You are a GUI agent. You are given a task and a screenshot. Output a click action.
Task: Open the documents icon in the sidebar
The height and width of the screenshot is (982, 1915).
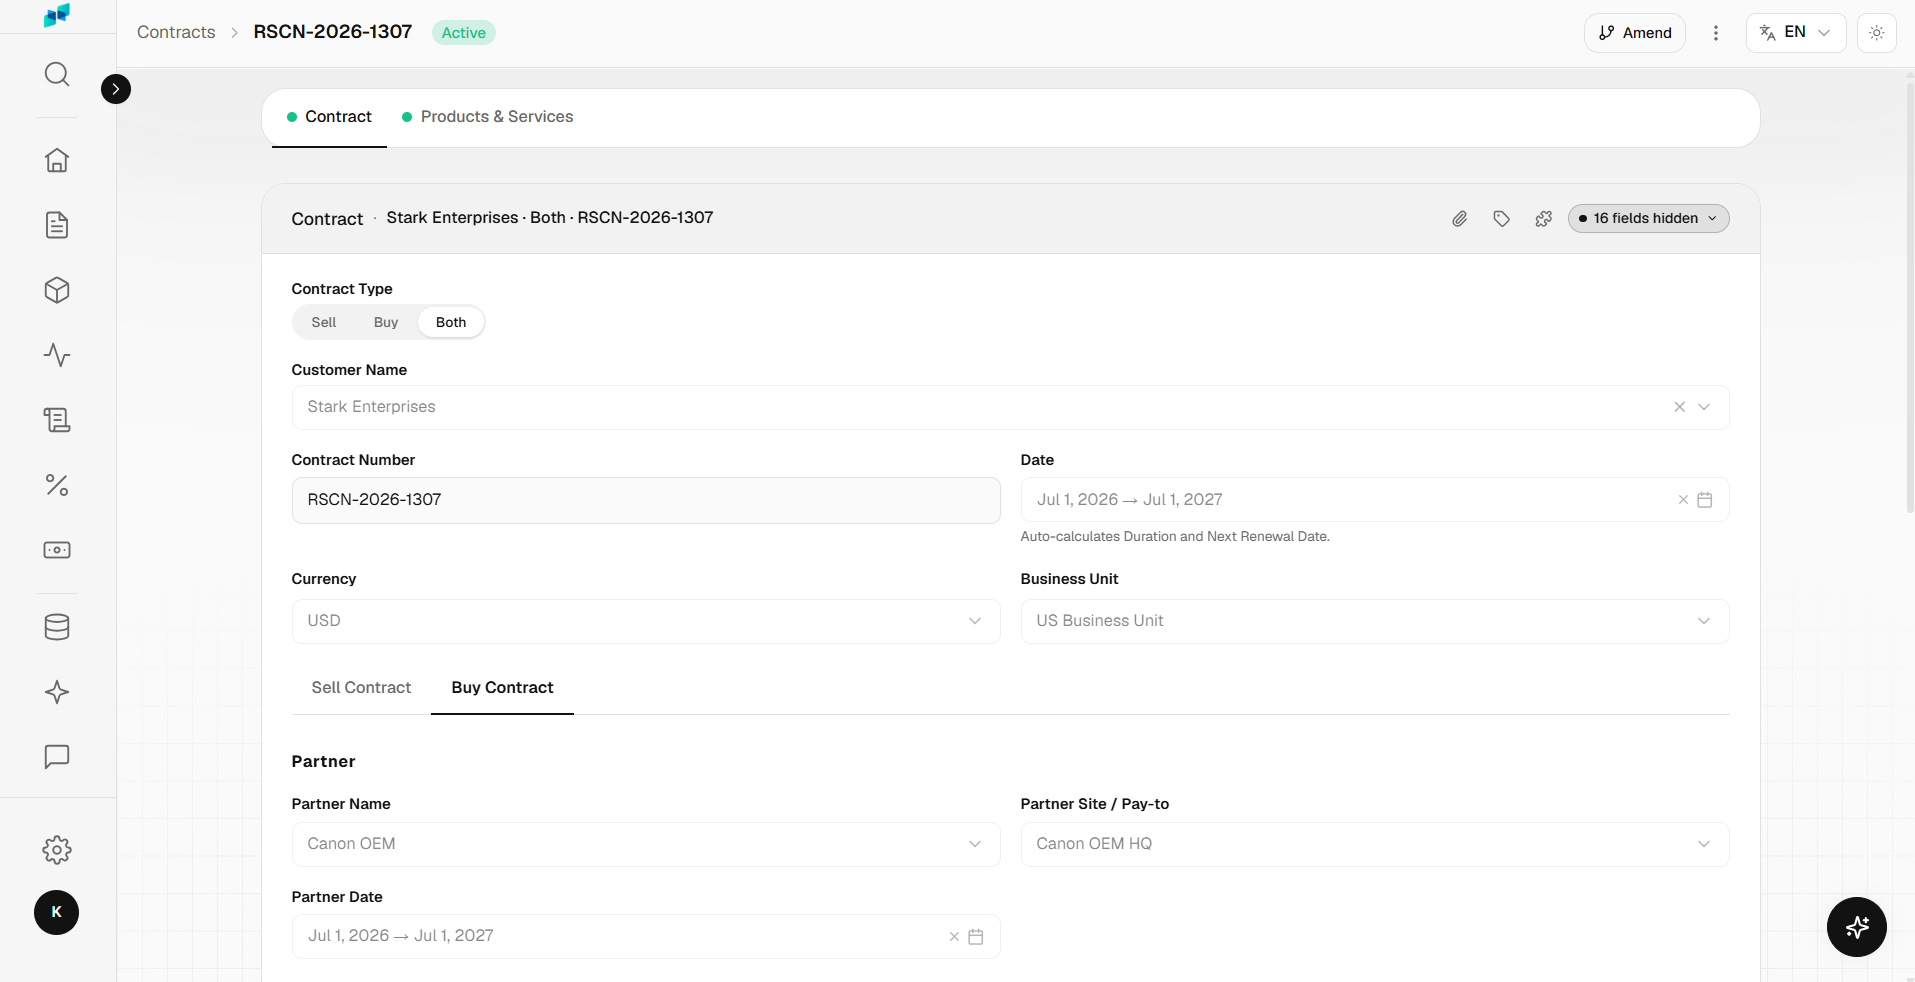[x=57, y=225]
